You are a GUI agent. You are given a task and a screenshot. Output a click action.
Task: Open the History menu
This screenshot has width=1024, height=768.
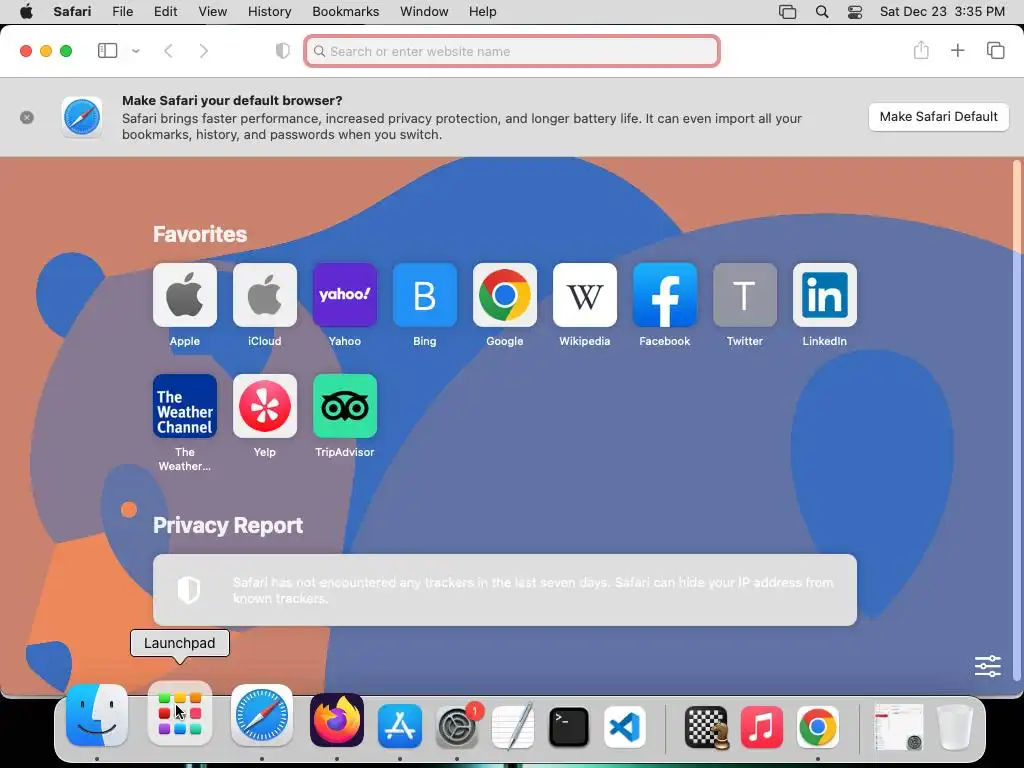[x=270, y=12]
